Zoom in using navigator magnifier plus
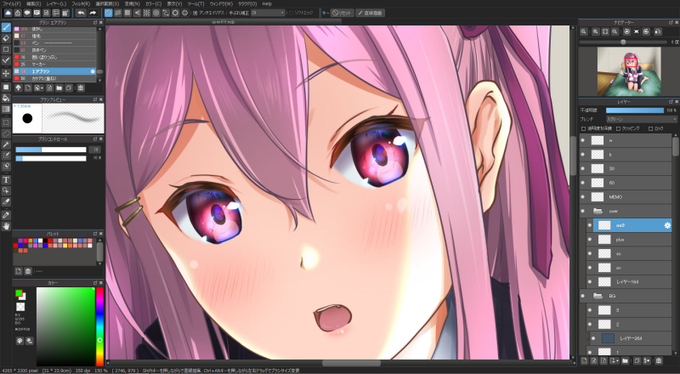Viewport: 680px width, 374px height. tap(596, 32)
